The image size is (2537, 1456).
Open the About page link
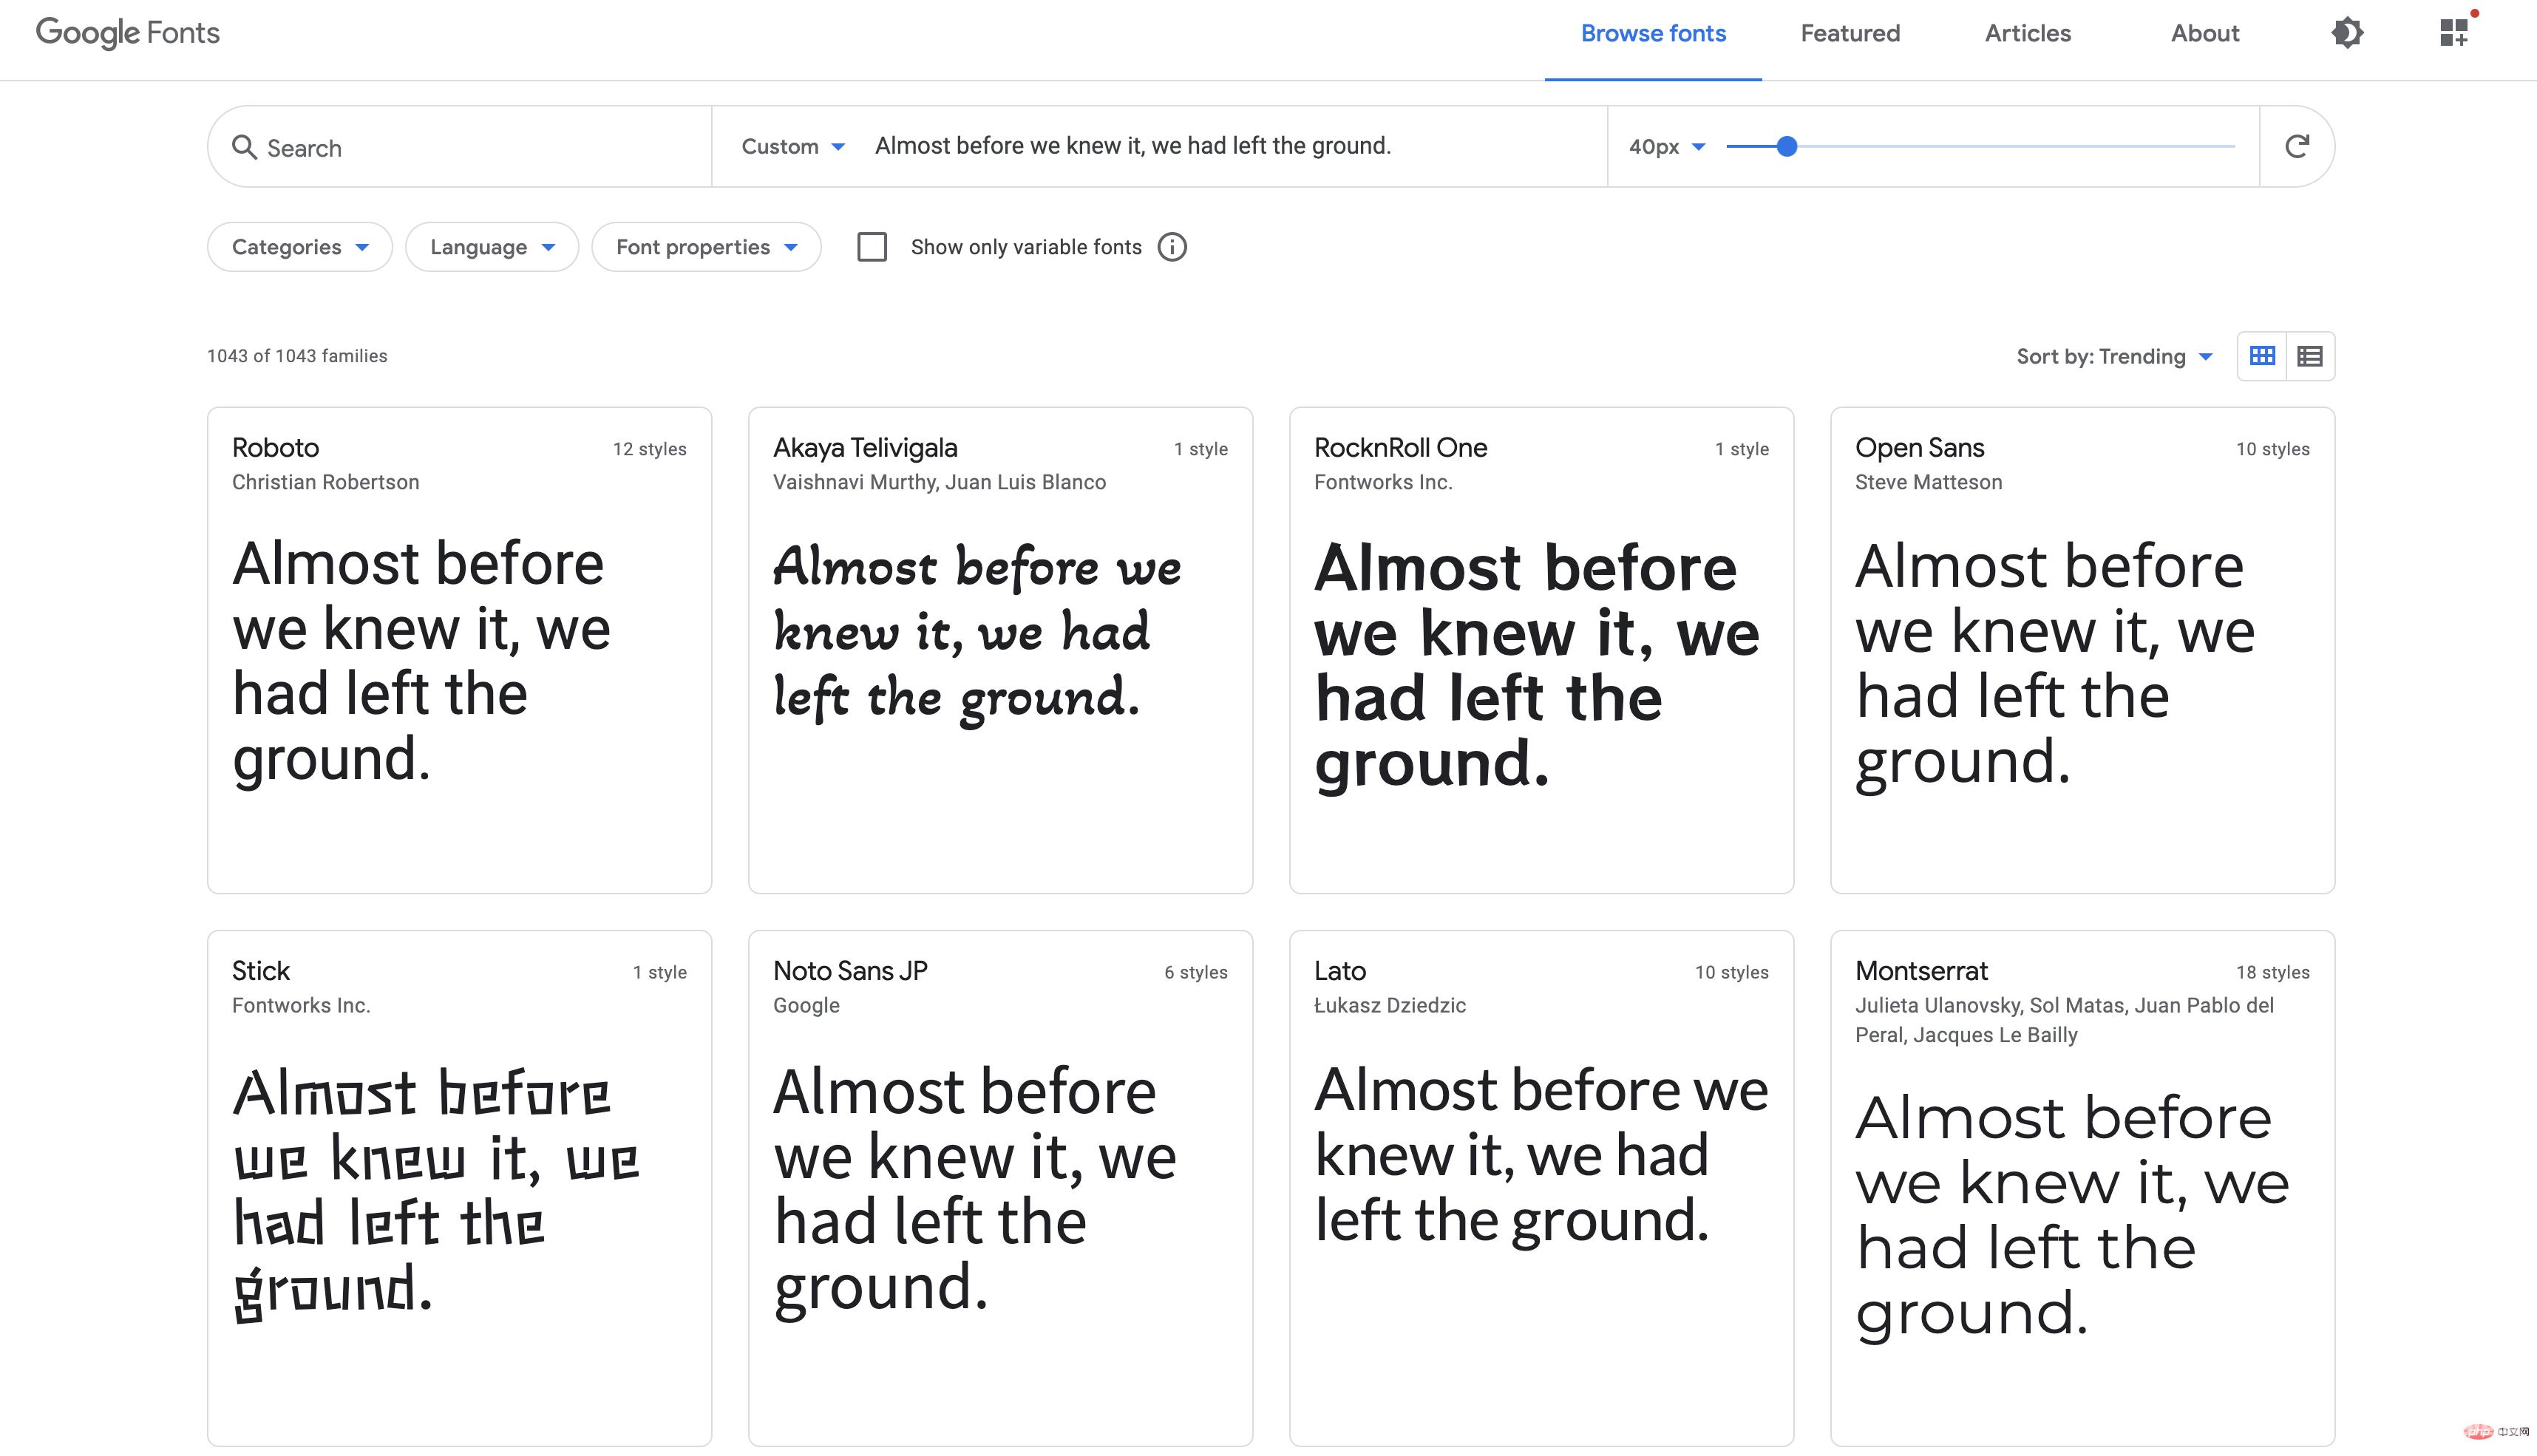click(2204, 33)
